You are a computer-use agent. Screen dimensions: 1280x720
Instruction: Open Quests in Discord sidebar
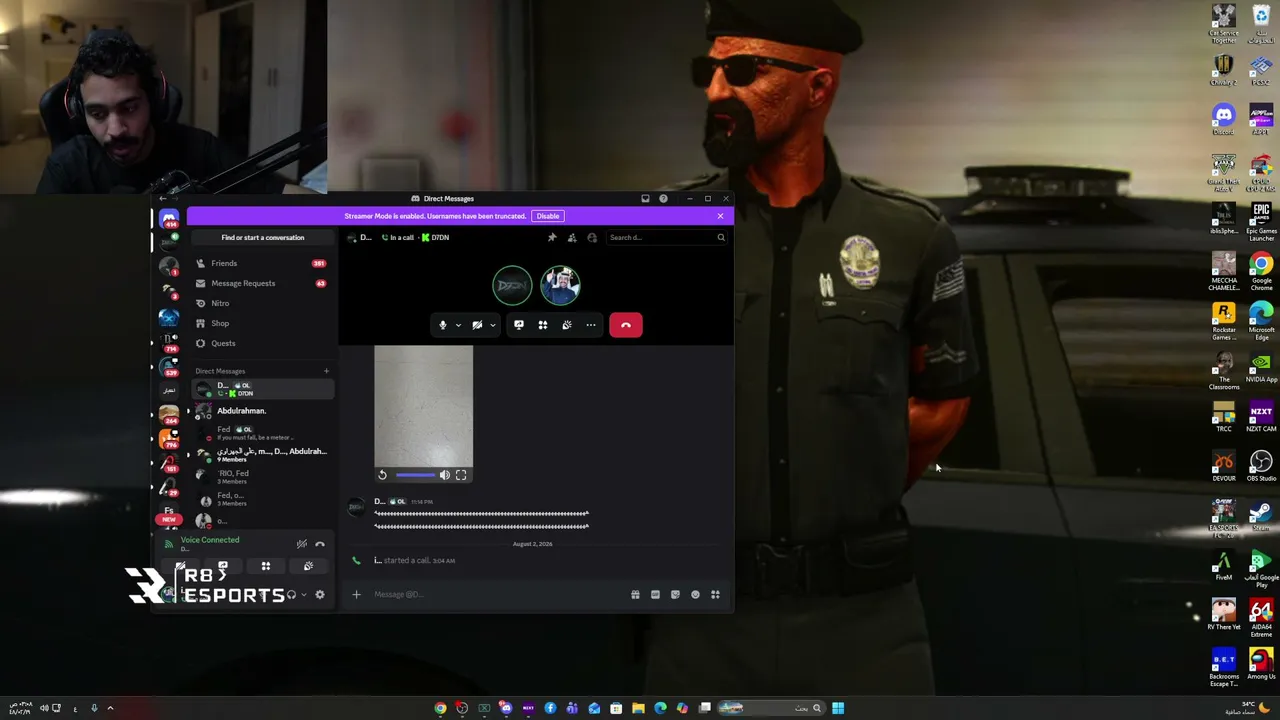262,343
